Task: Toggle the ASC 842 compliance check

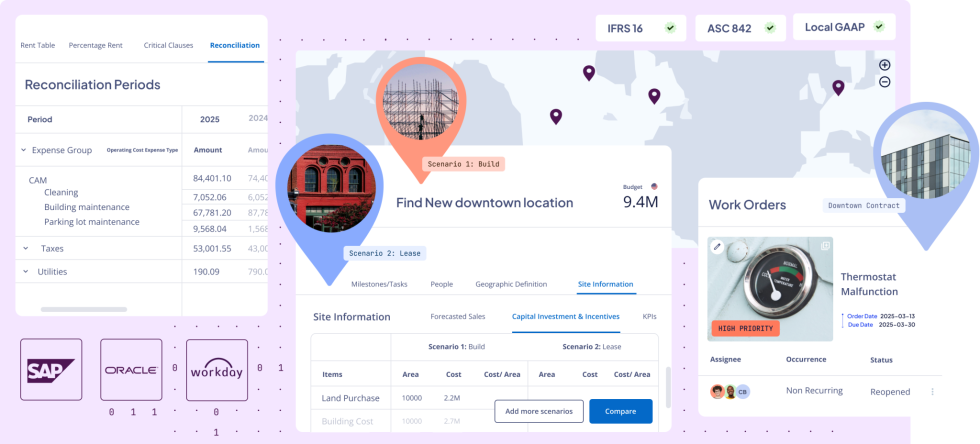Action: (769, 28)
